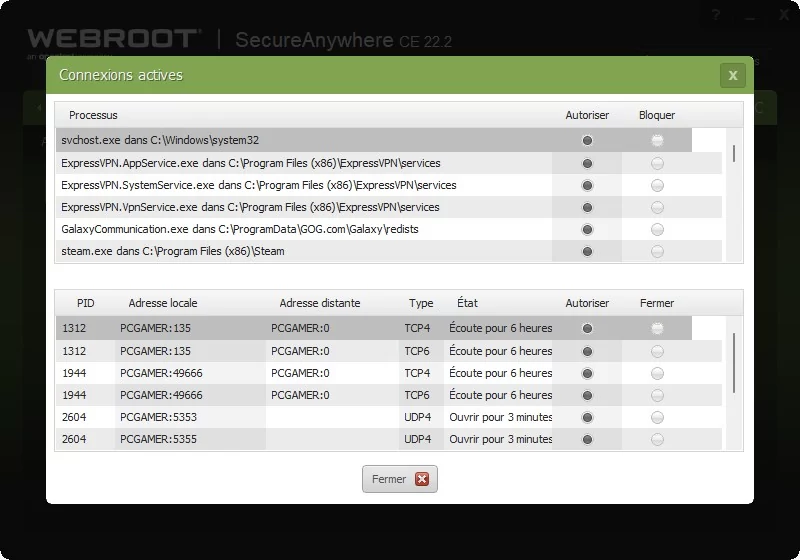
Task: Select Bloquer for GalaxyCommunication.exe
Action: point(657,230)
